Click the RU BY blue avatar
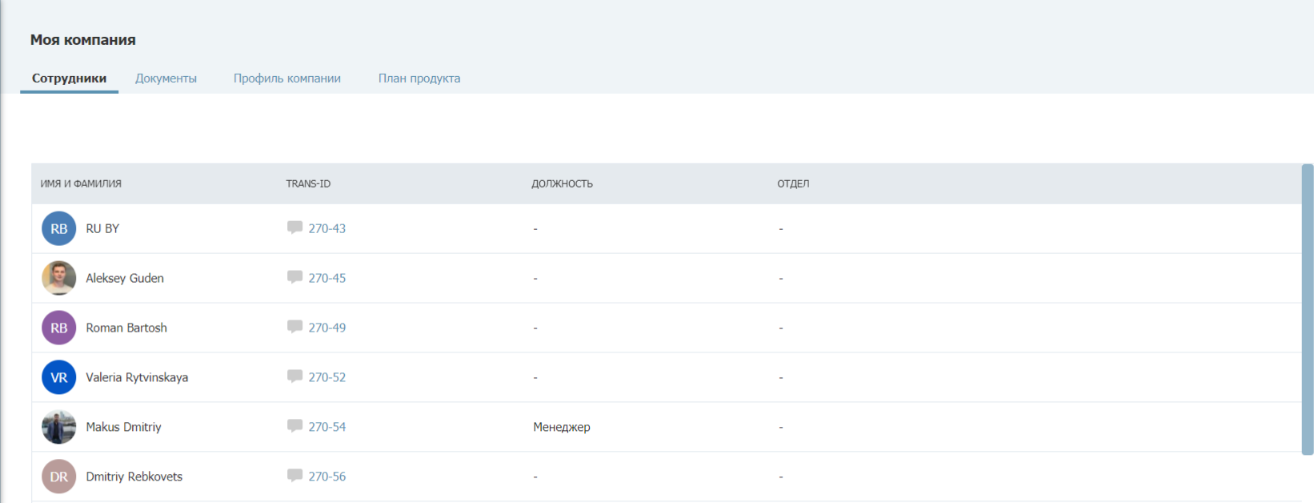The height and width of the screenshot is (503, 1314). click(59, 228)
